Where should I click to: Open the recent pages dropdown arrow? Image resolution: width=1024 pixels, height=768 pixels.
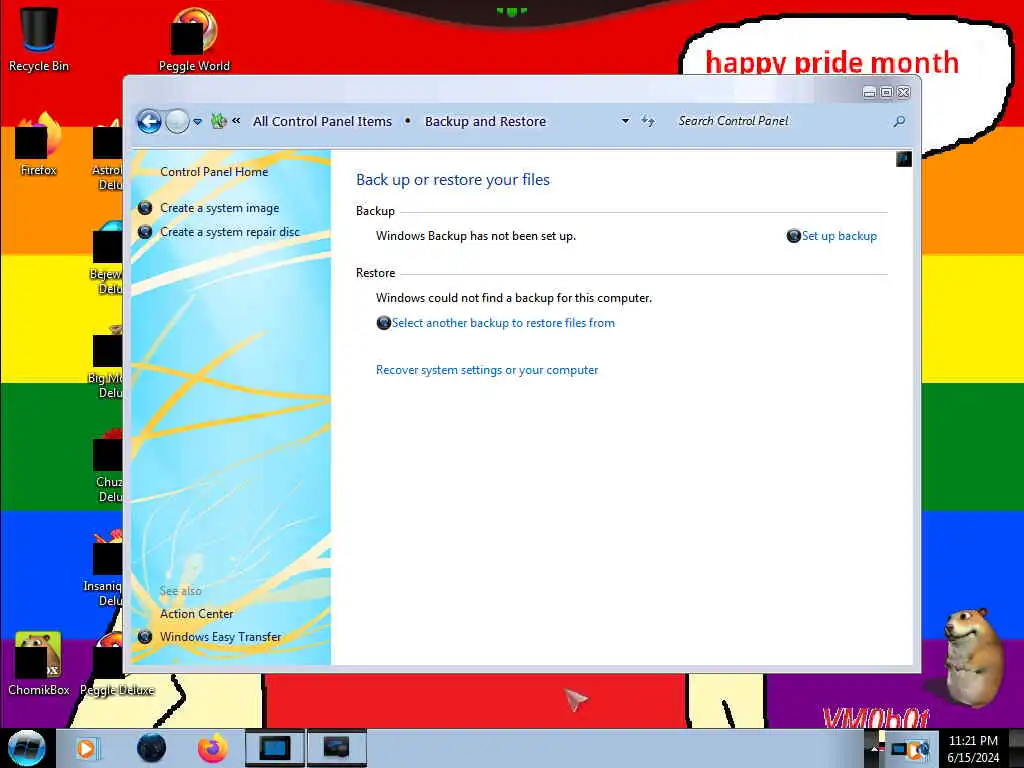click(x=197, y=121)
